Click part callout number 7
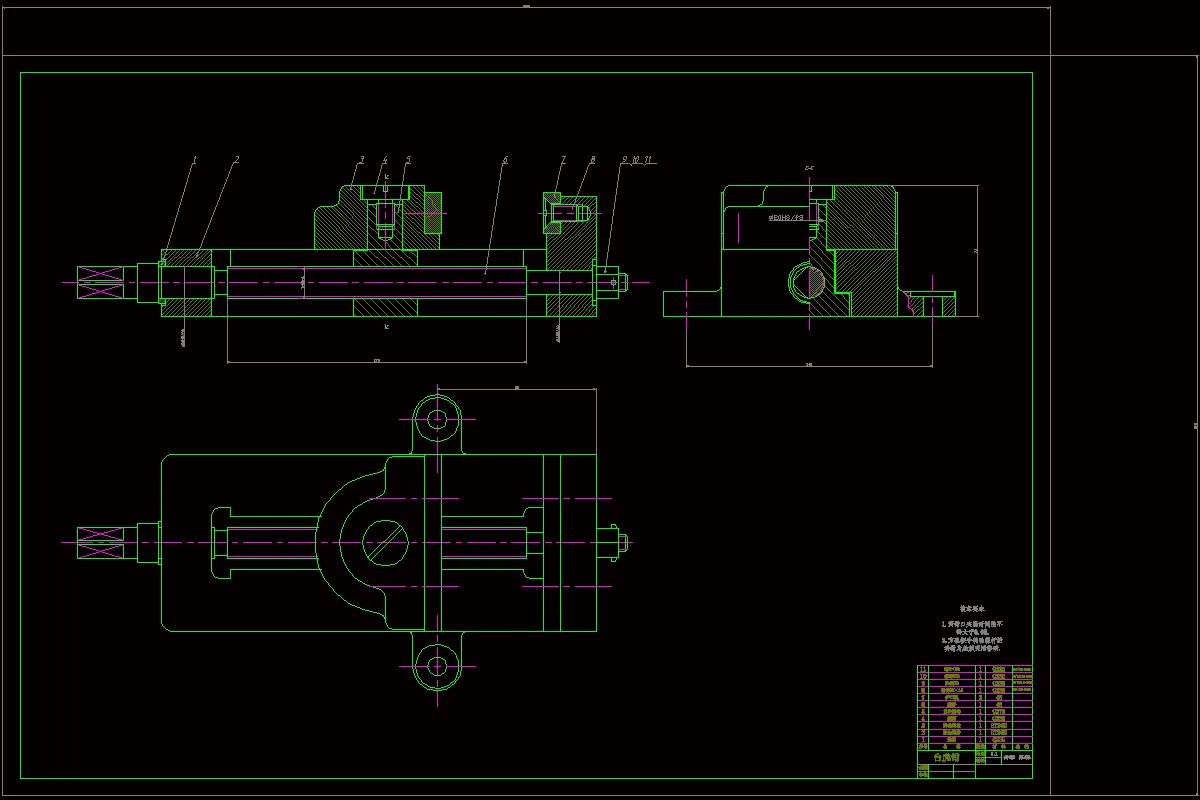The image size is (1200, 800). [x=563, y=159]
